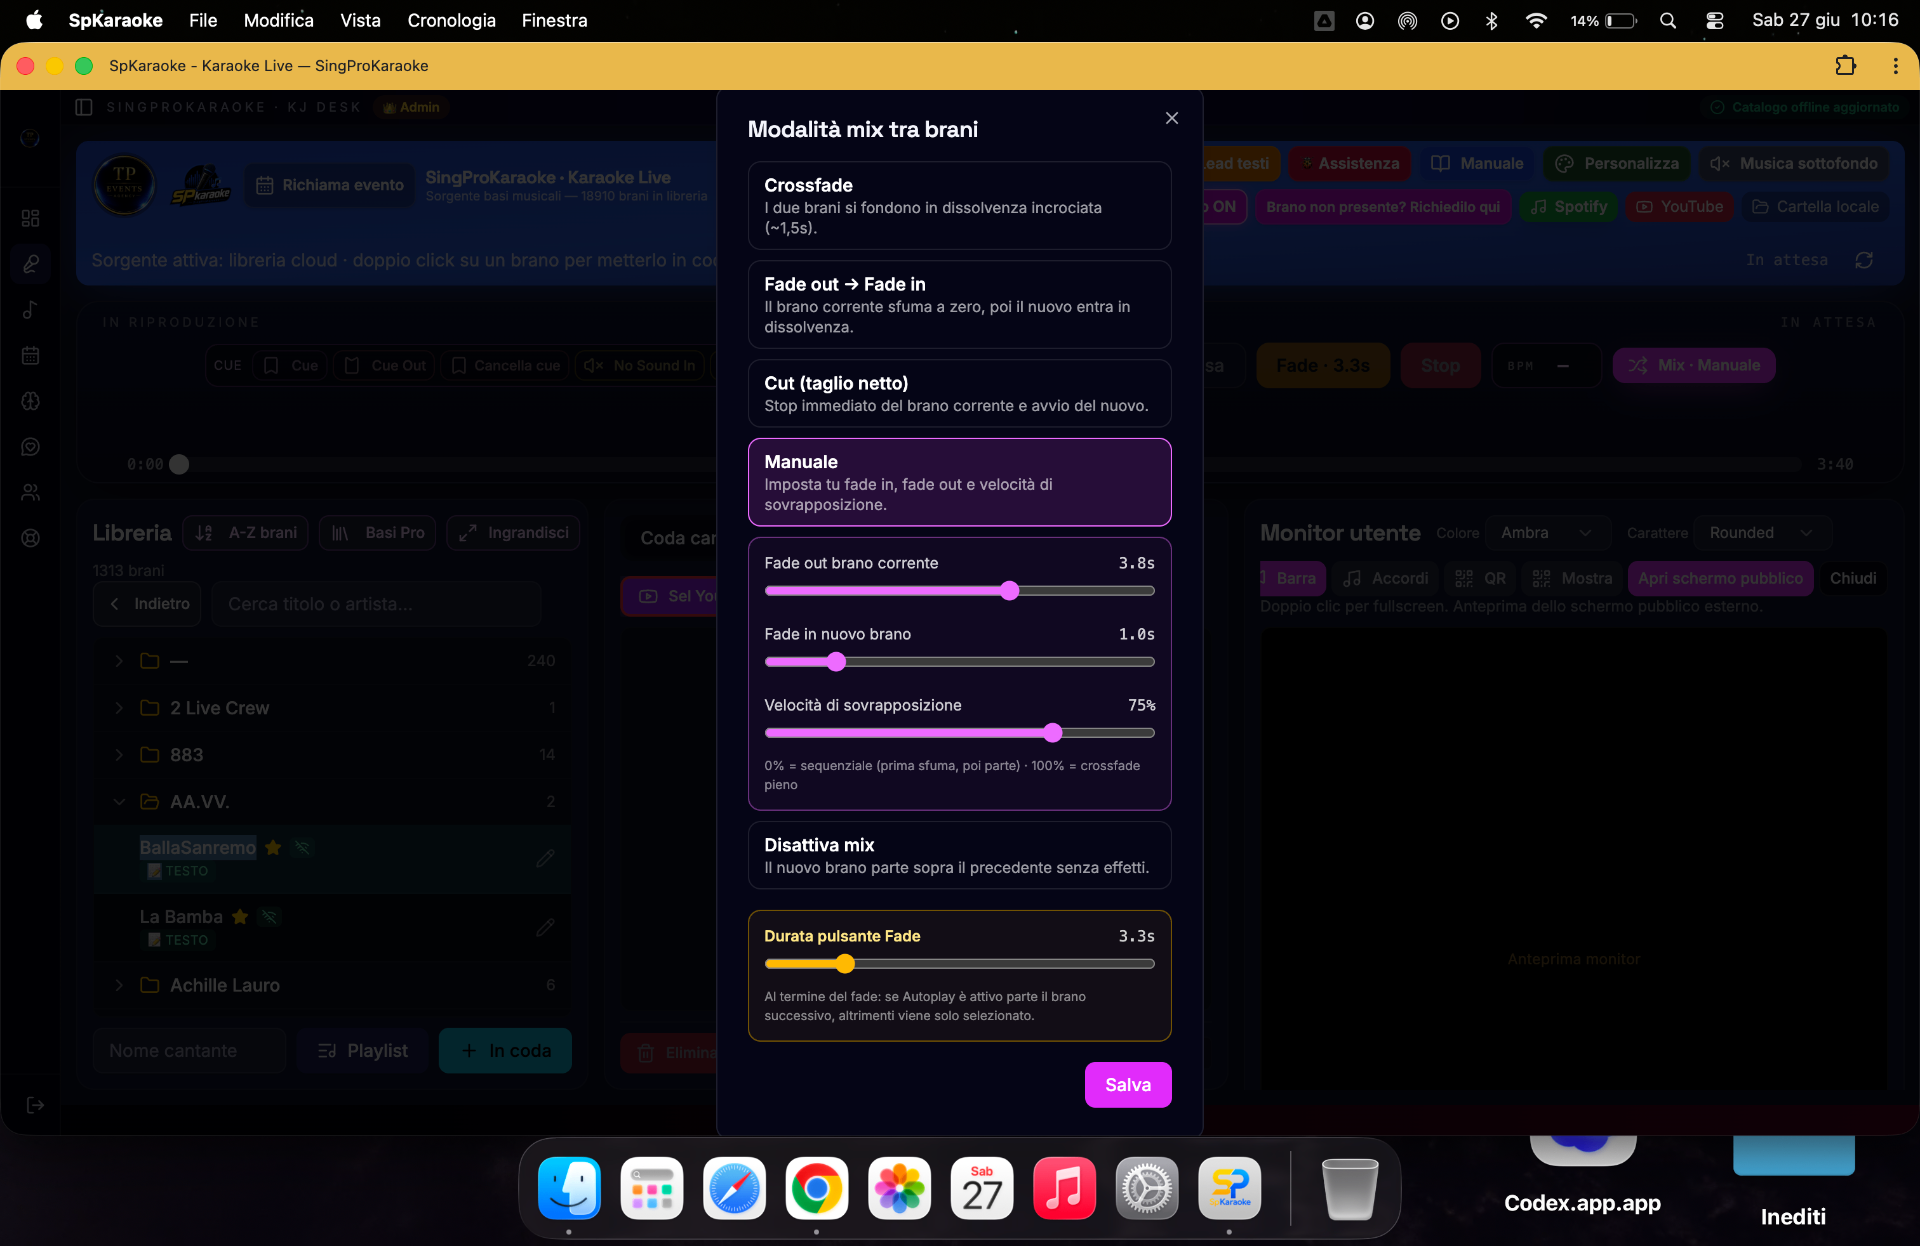
Task: Open the lifebuoy support icon in sidebar
Action: coord(30,538)
